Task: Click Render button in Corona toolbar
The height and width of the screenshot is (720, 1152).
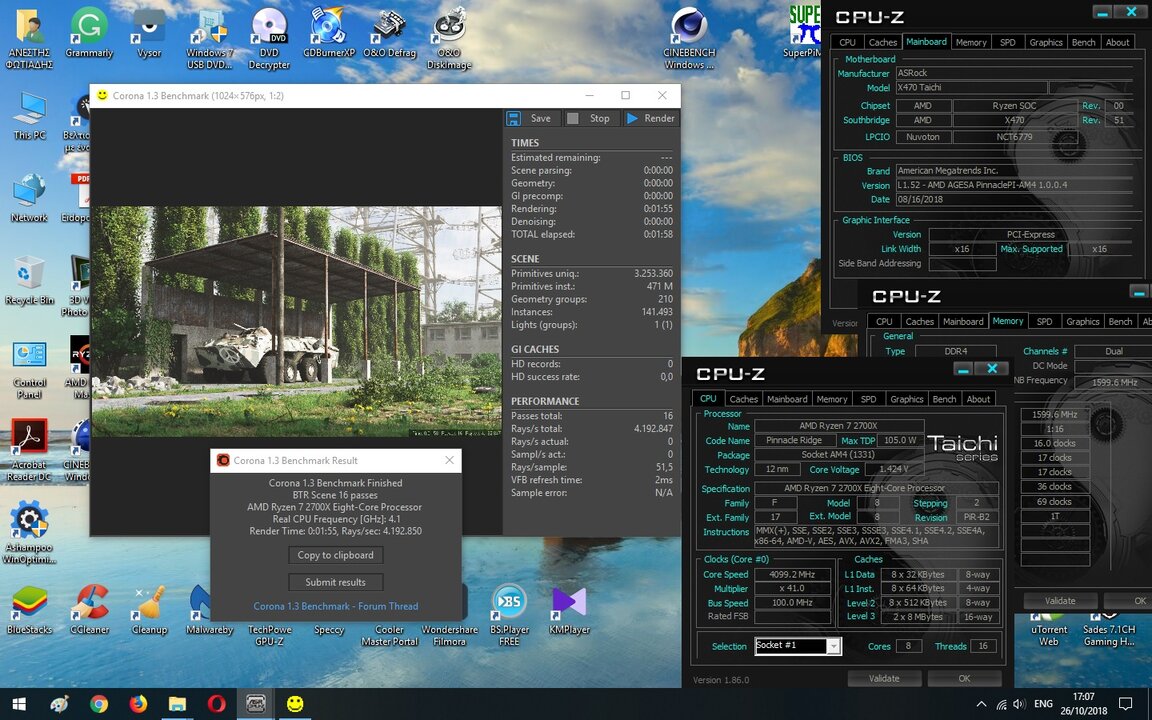Action: [x=650, y=118]
